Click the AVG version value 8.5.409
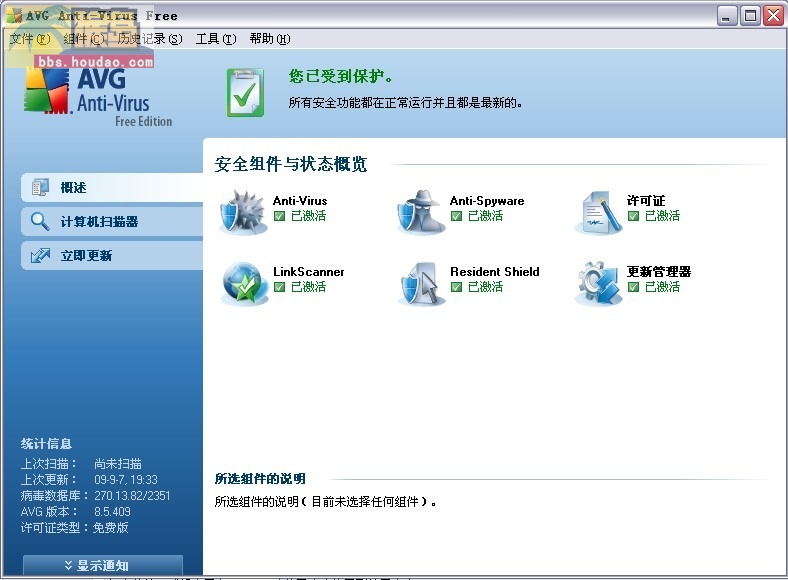This screenshot has width=788, height=580. 112,512
